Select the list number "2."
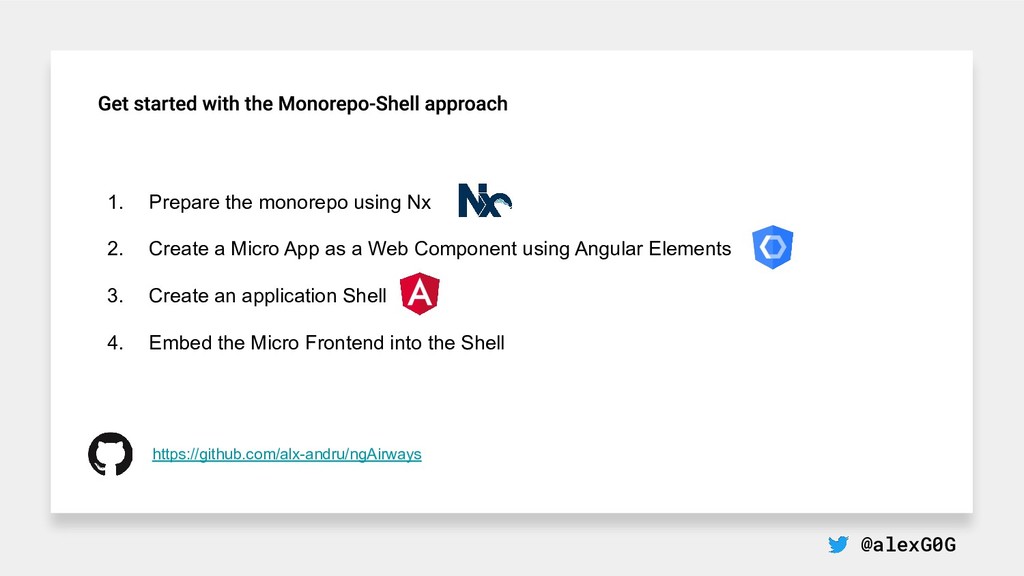This screenshot has height=576, width=1024. click(115, 249)
